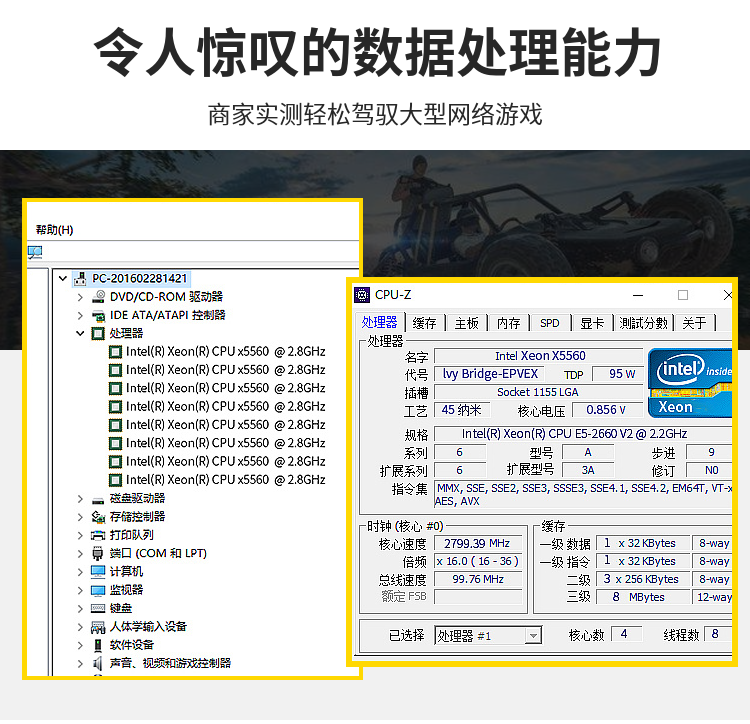Click the 3 x 256 KBytes level 2 cache
This screenshot has height=724, width=750.
click(x=643, y=580)
